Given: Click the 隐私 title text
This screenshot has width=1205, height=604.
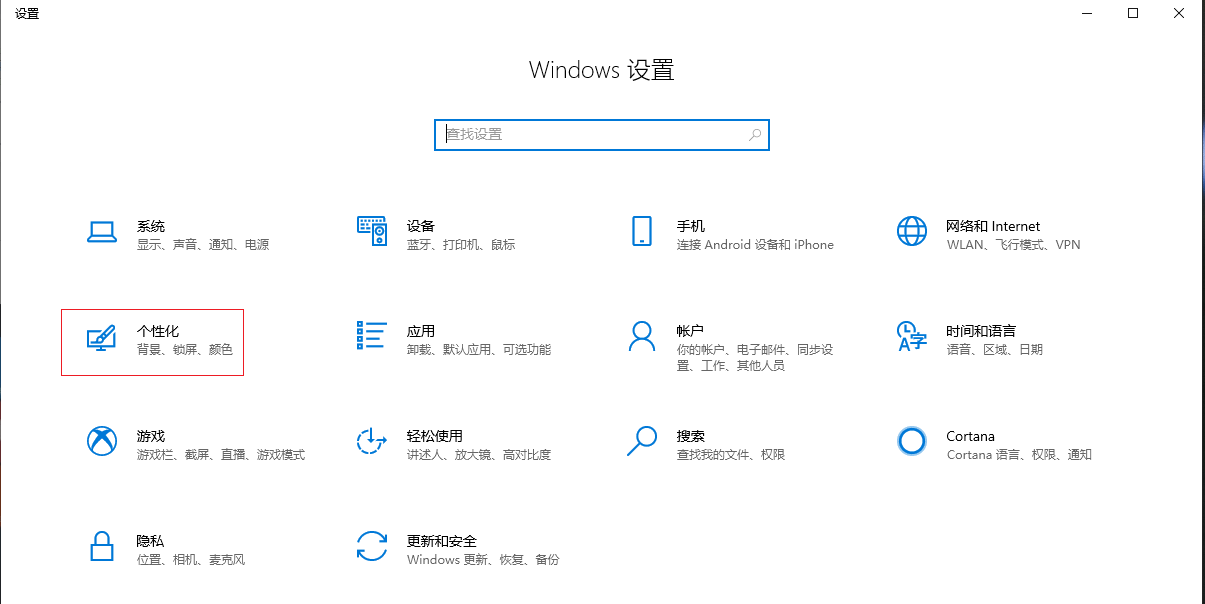Looking at the screenshot, I should pos(151,541).
